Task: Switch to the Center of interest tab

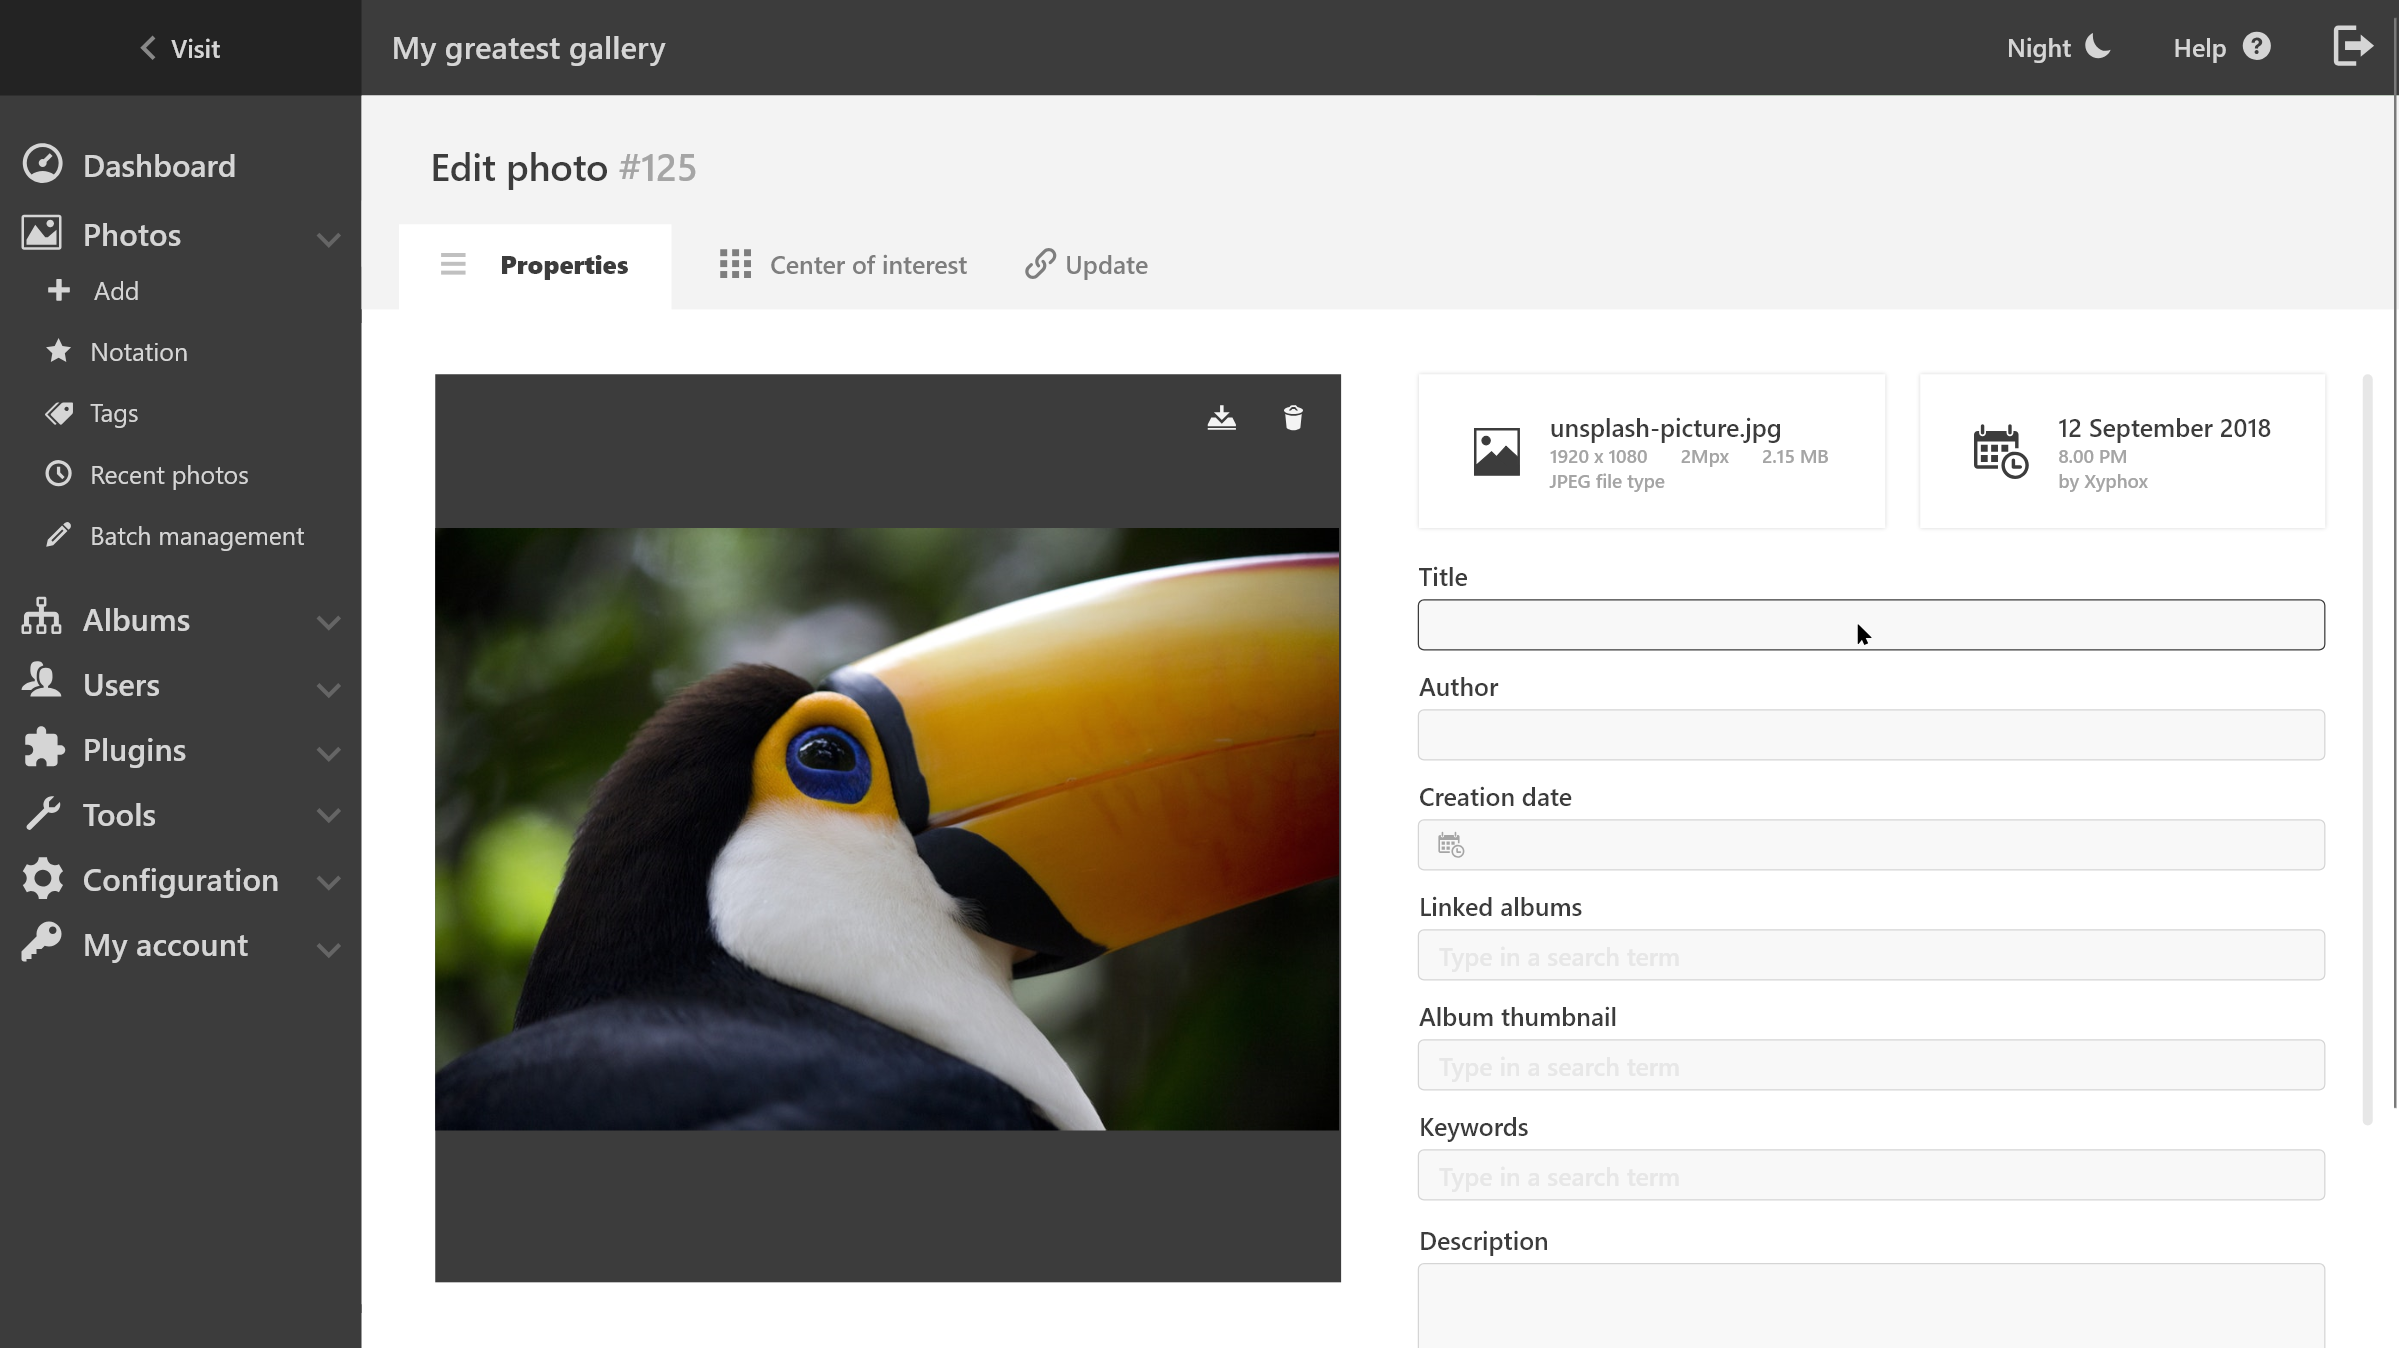Action: pos(843,266)
